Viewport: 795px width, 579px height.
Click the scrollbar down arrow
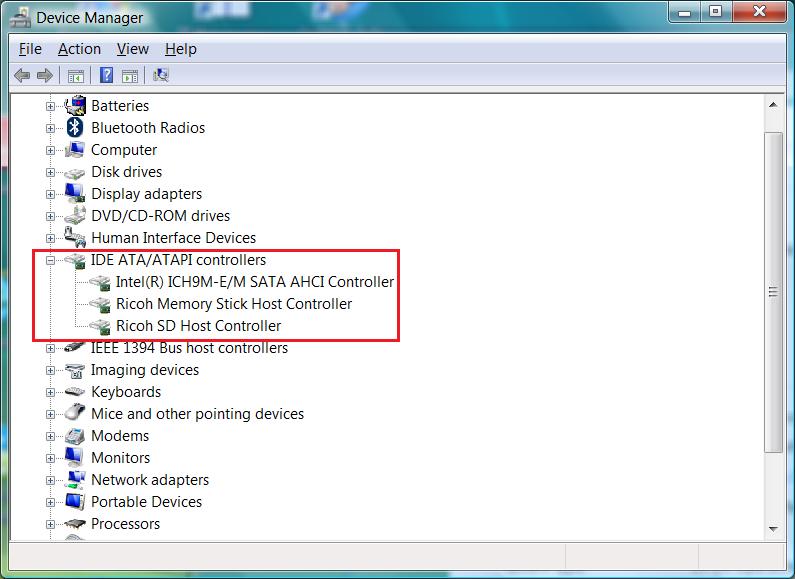click(x=773, y=529)
